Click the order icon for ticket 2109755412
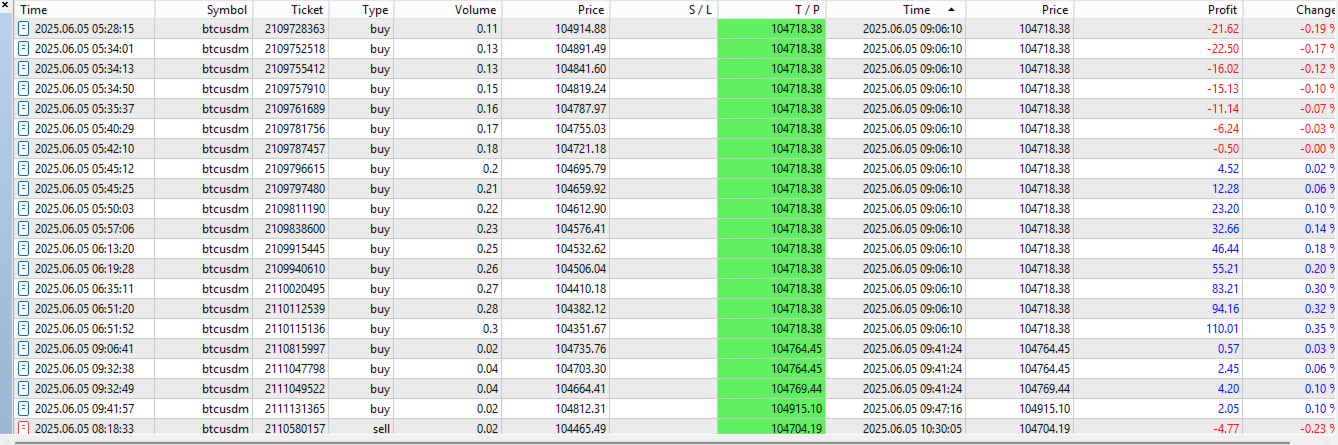 click(x=24, y=69)
